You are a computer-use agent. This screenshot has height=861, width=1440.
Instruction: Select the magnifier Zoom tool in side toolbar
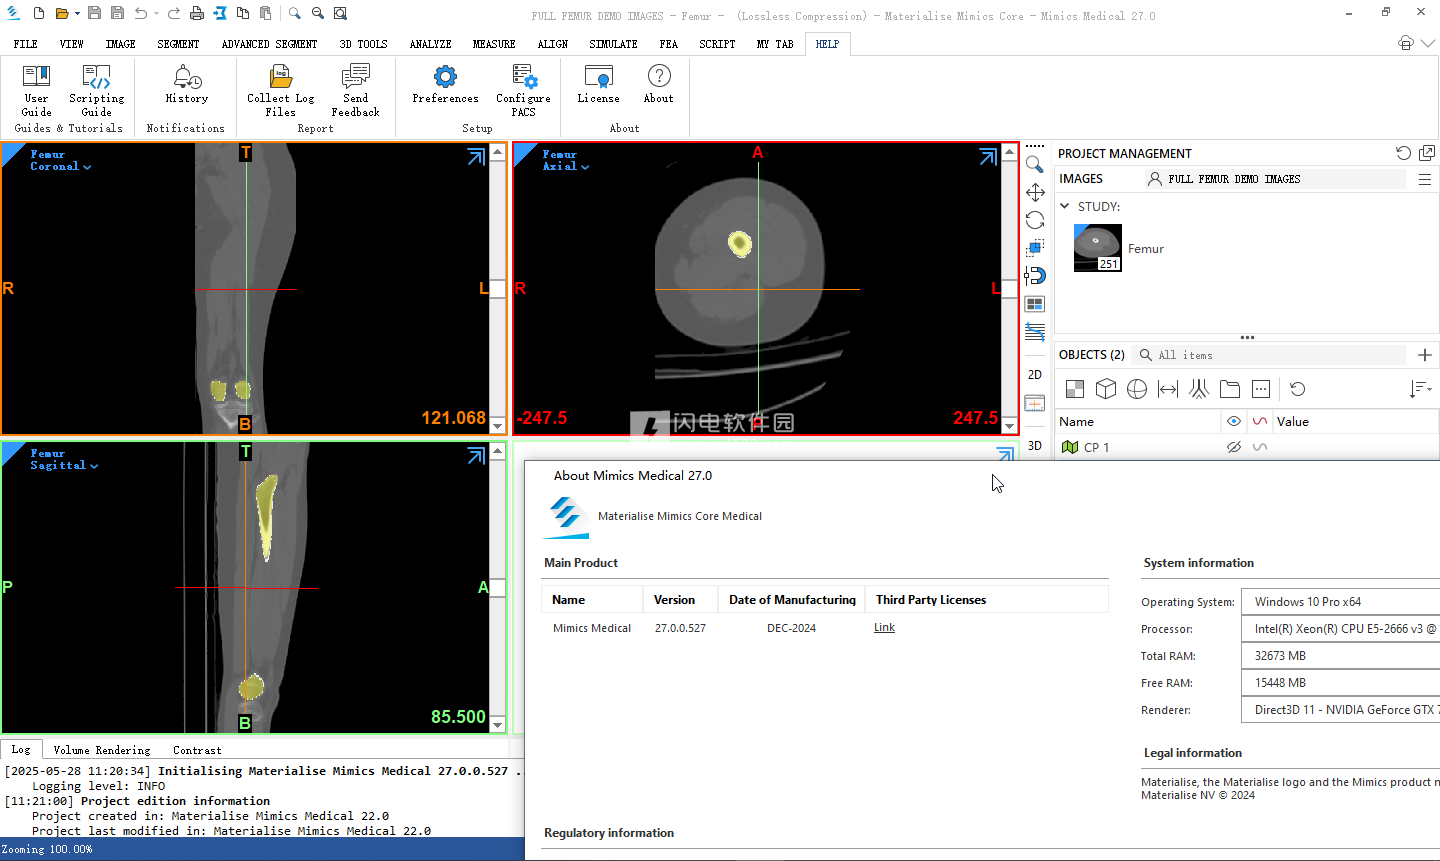click(1035, 164)
